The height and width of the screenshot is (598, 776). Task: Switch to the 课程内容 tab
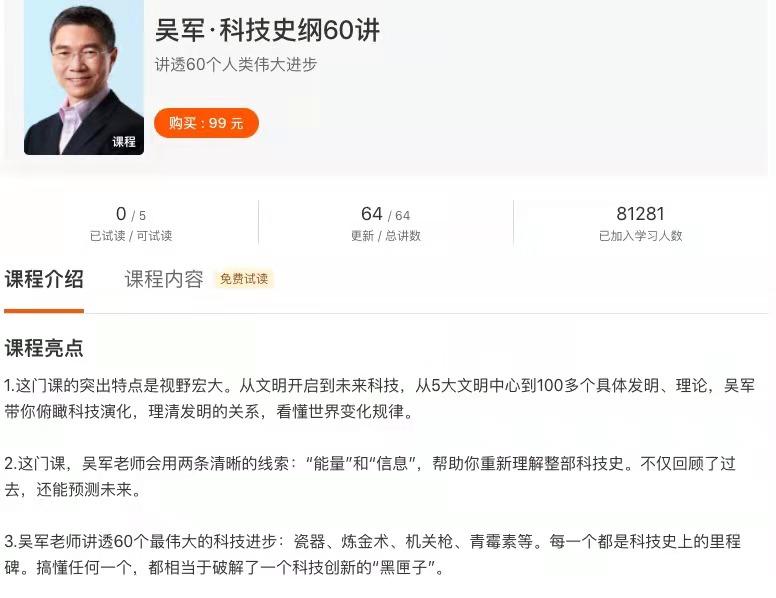click(164, 279)
